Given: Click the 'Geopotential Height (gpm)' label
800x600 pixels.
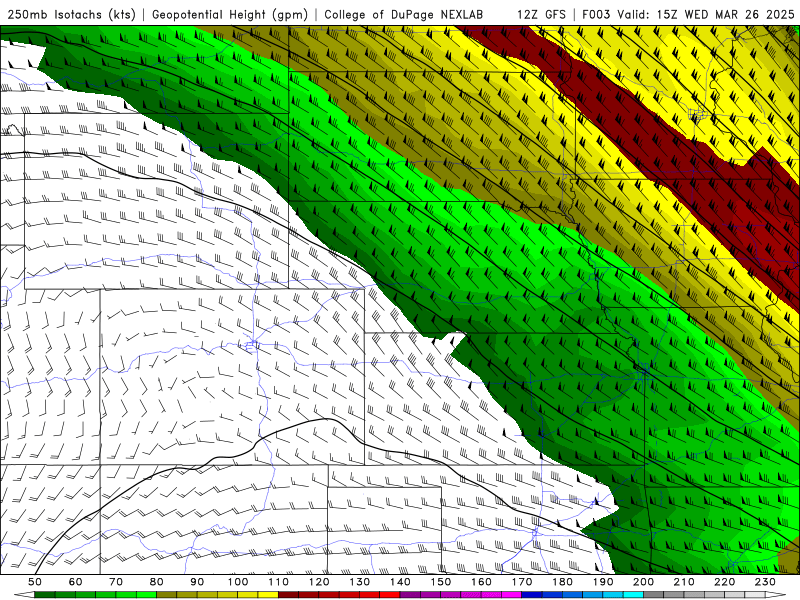Looking at the screenshot, I should click(230, 15).
